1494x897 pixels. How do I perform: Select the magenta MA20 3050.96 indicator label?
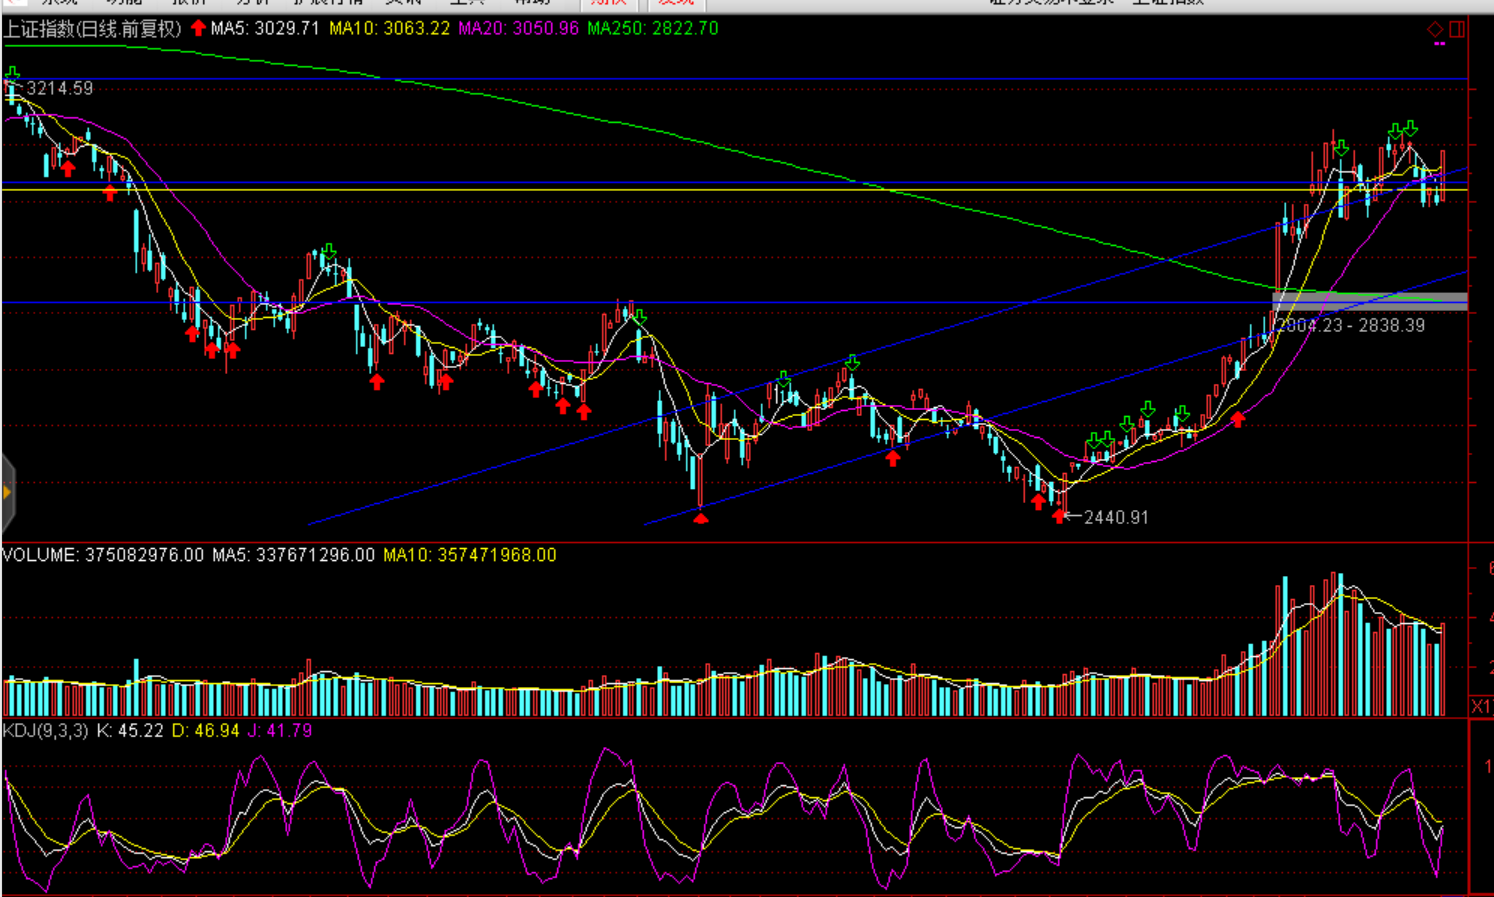[518, 29]
